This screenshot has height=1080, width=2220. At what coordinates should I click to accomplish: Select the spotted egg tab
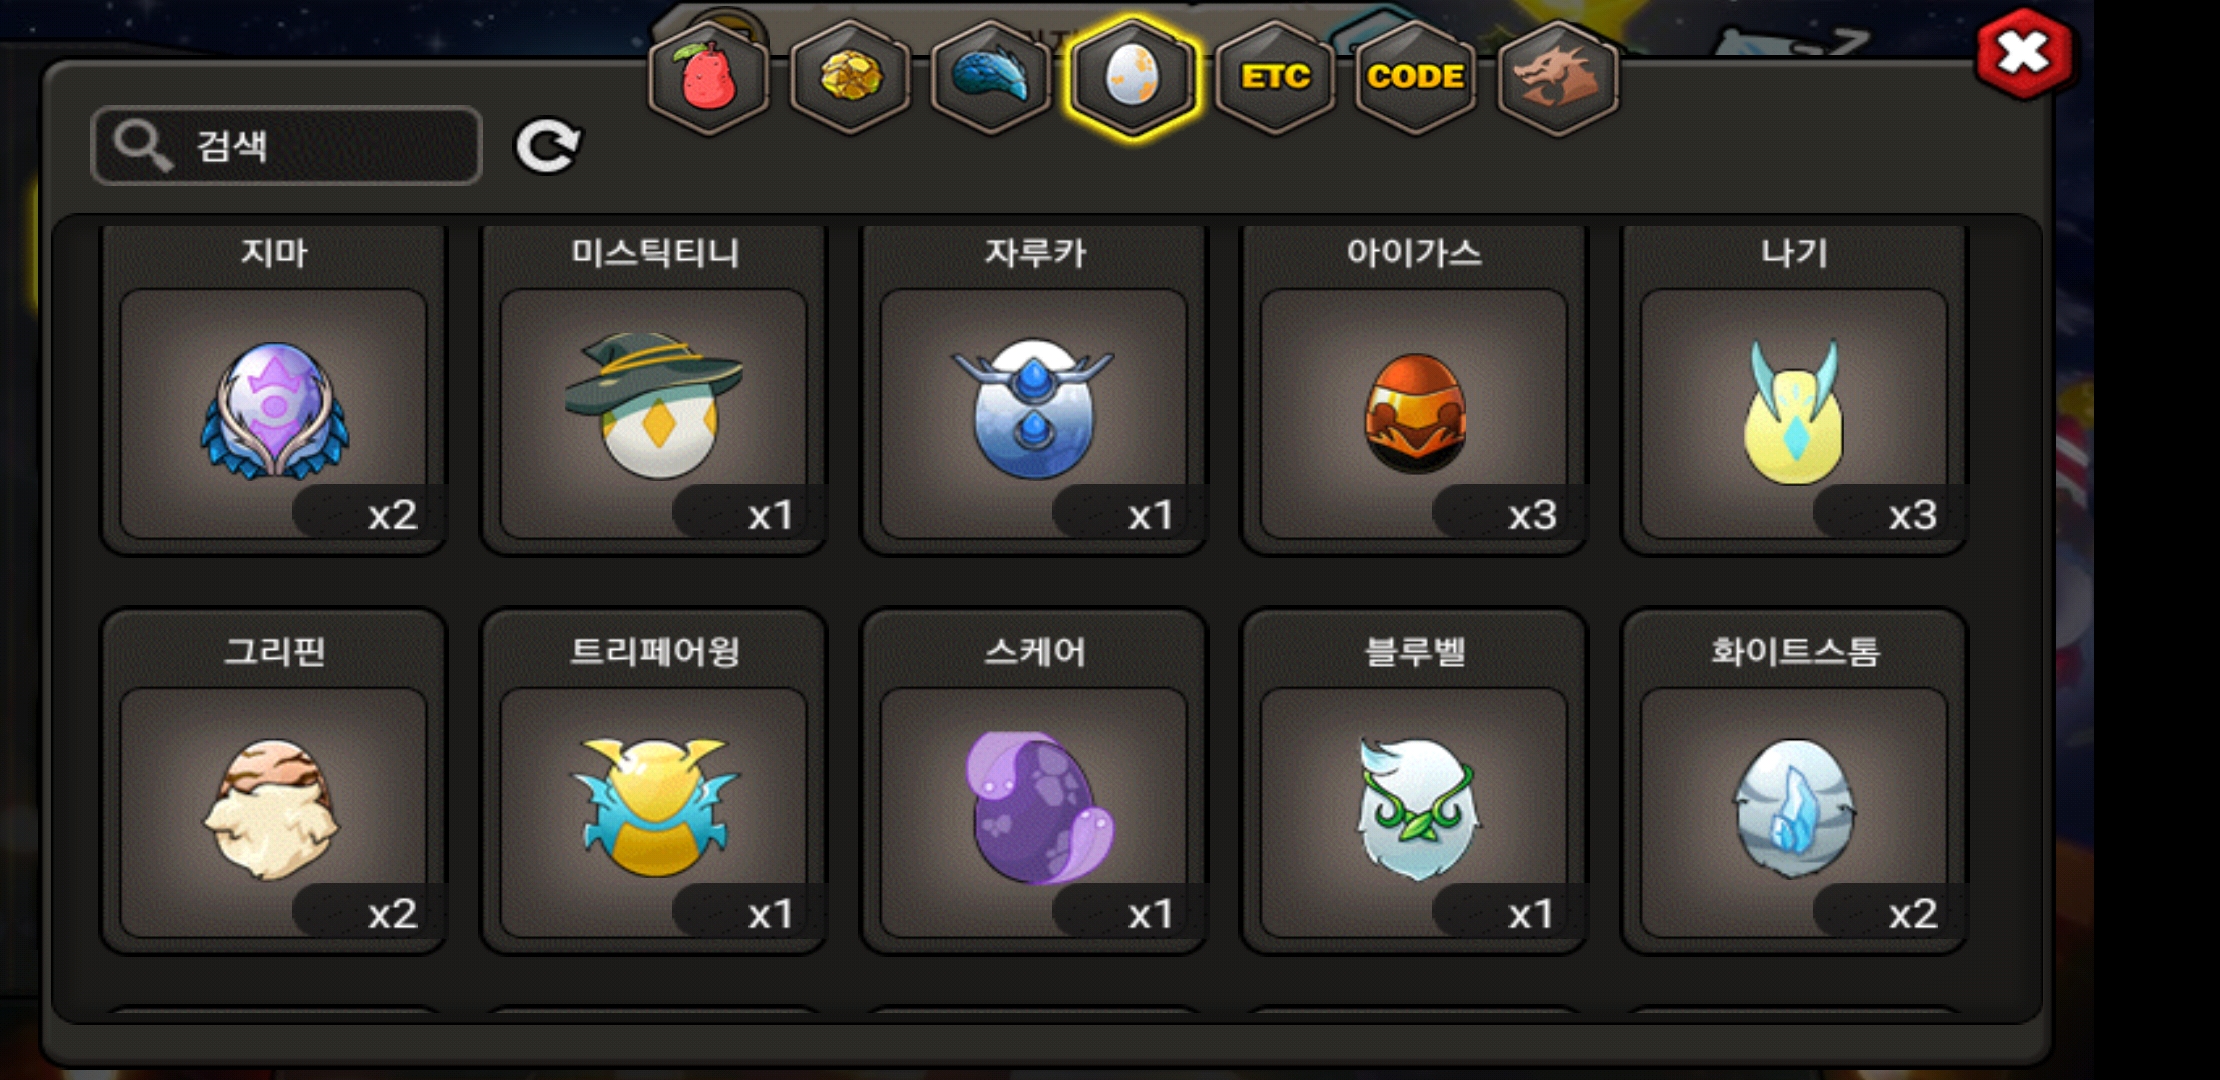(1132, 78)
